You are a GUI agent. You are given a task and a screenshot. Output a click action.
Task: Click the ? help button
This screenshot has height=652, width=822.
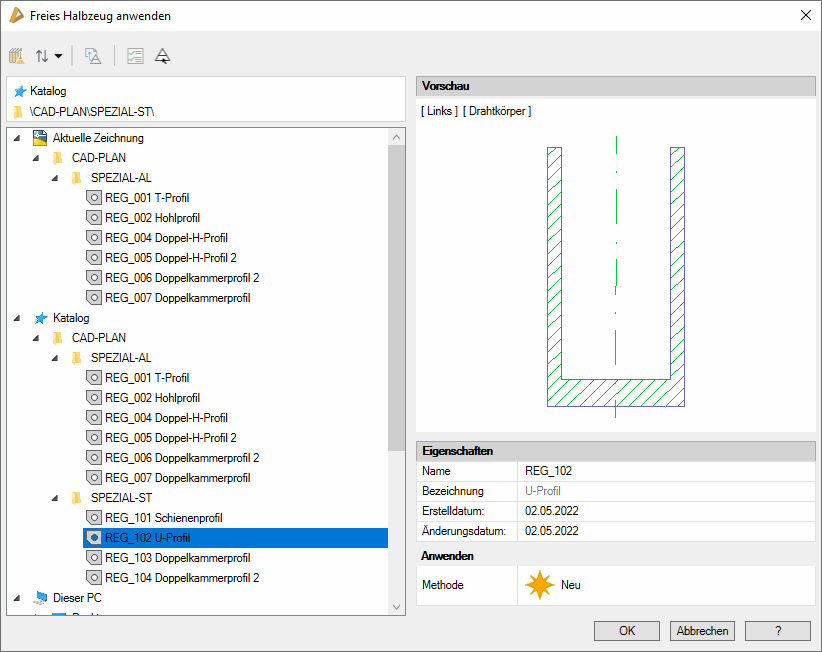click(x=777, y=631)
